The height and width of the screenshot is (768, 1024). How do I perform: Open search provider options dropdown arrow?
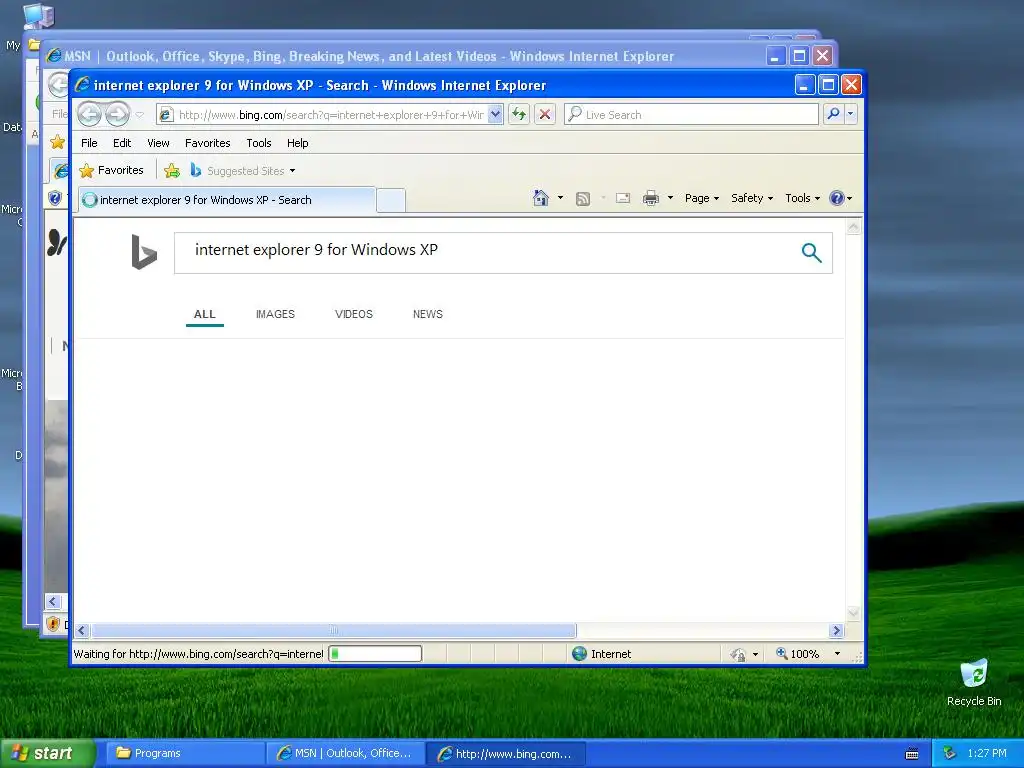coord(850,114)
